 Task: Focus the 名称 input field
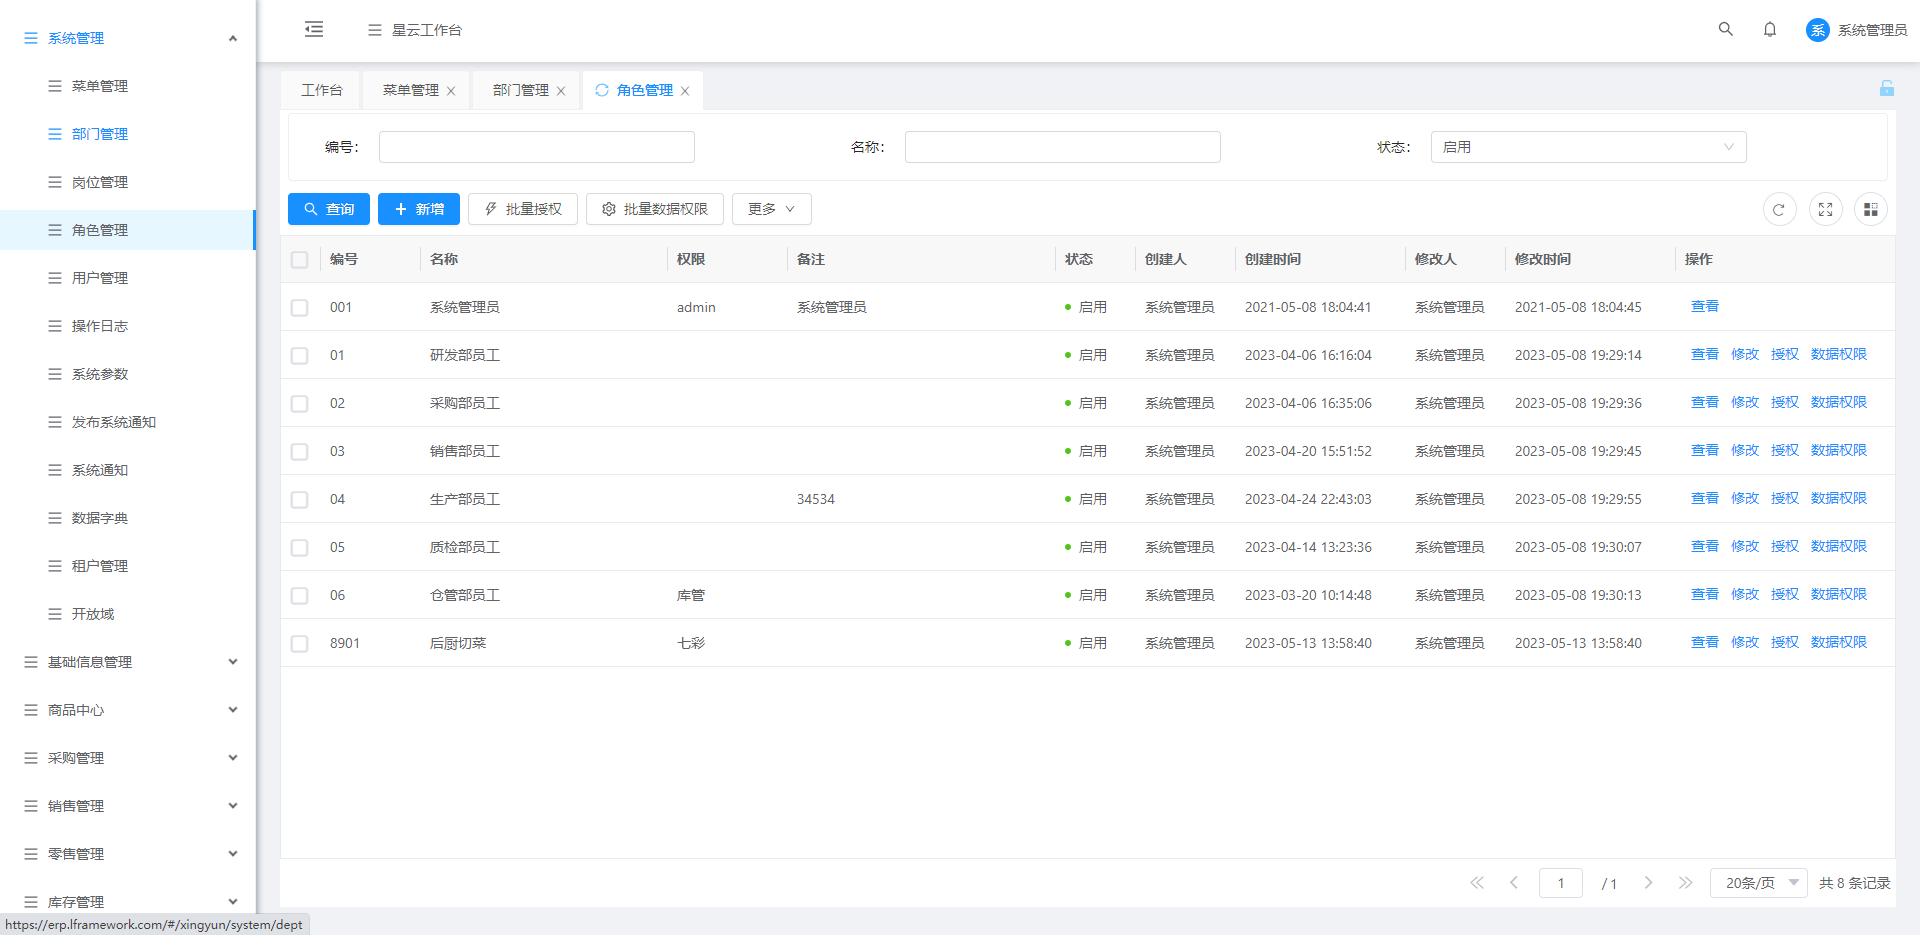[x=1063, y=147]
